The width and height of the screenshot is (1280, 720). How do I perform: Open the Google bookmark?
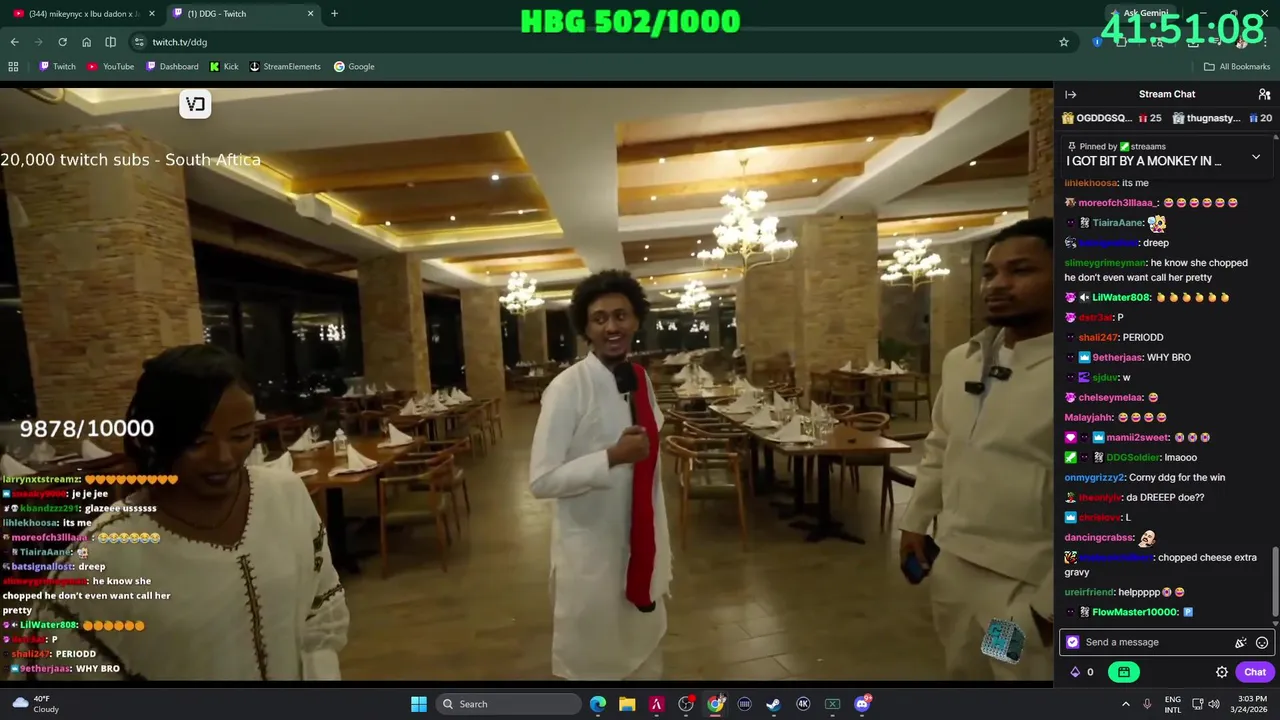354,66
